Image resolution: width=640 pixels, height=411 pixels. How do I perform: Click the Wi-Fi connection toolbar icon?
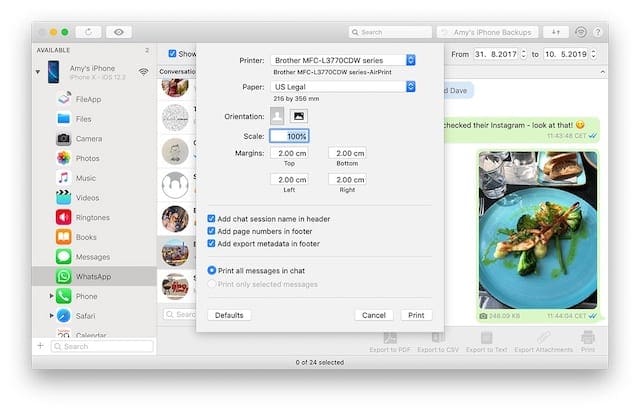581,32
